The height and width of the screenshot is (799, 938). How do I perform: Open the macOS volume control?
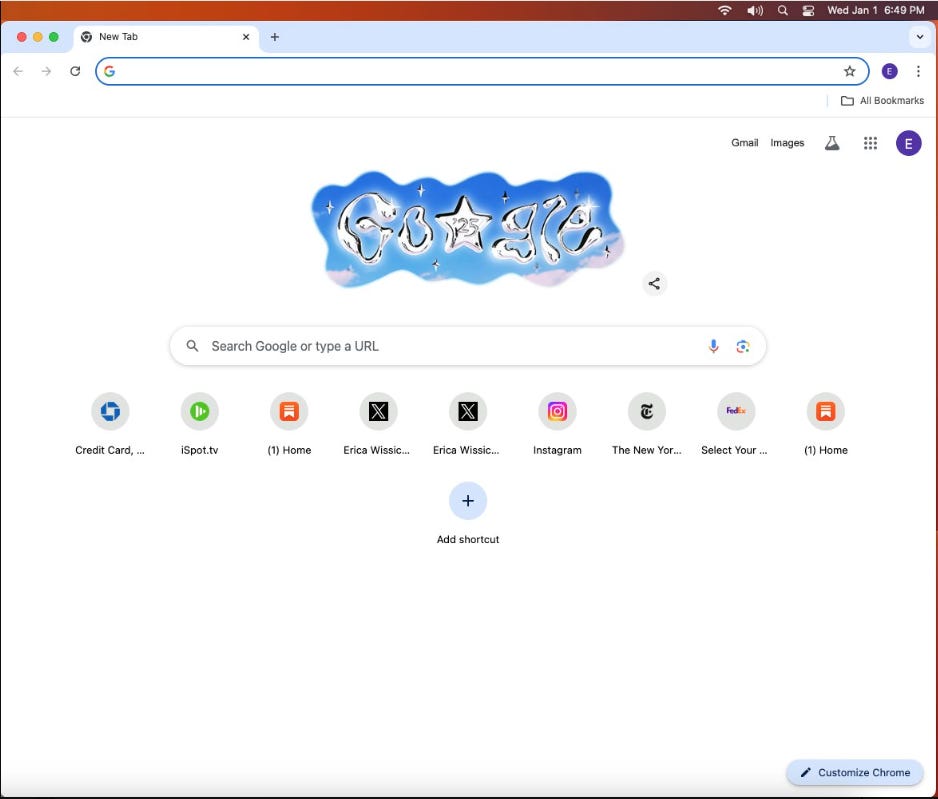(755, 10)
